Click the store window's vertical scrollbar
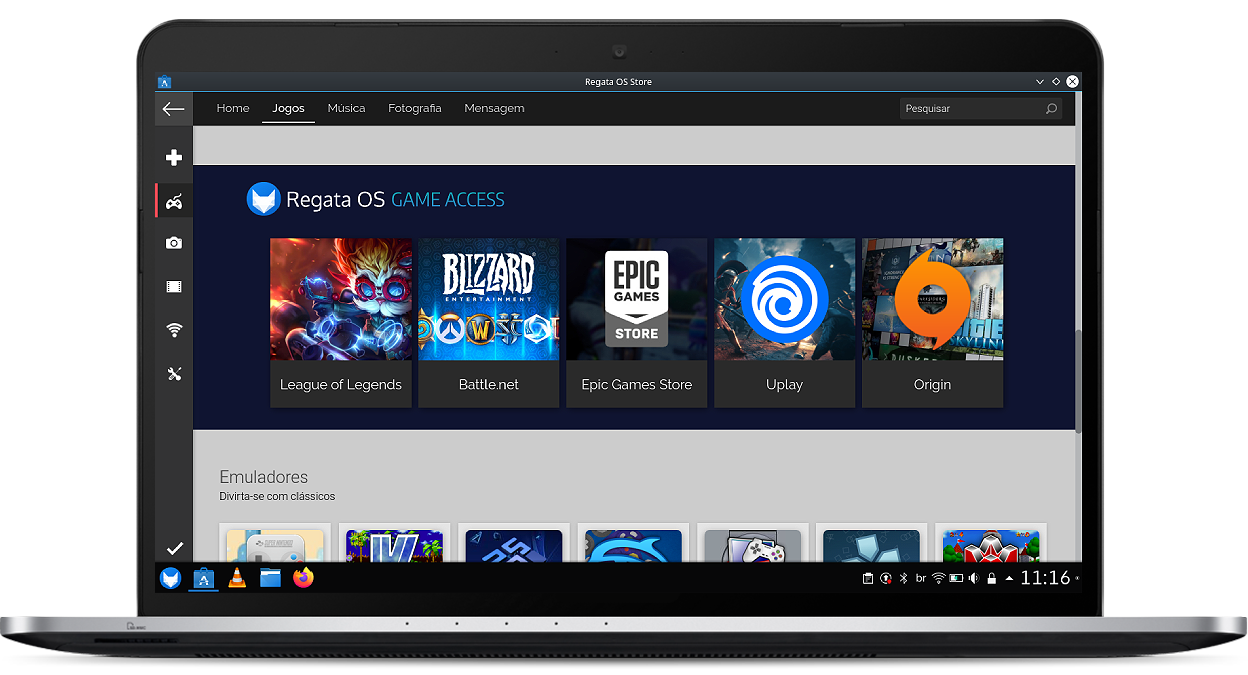The image size is (1248, 675). pos(1078,380)
